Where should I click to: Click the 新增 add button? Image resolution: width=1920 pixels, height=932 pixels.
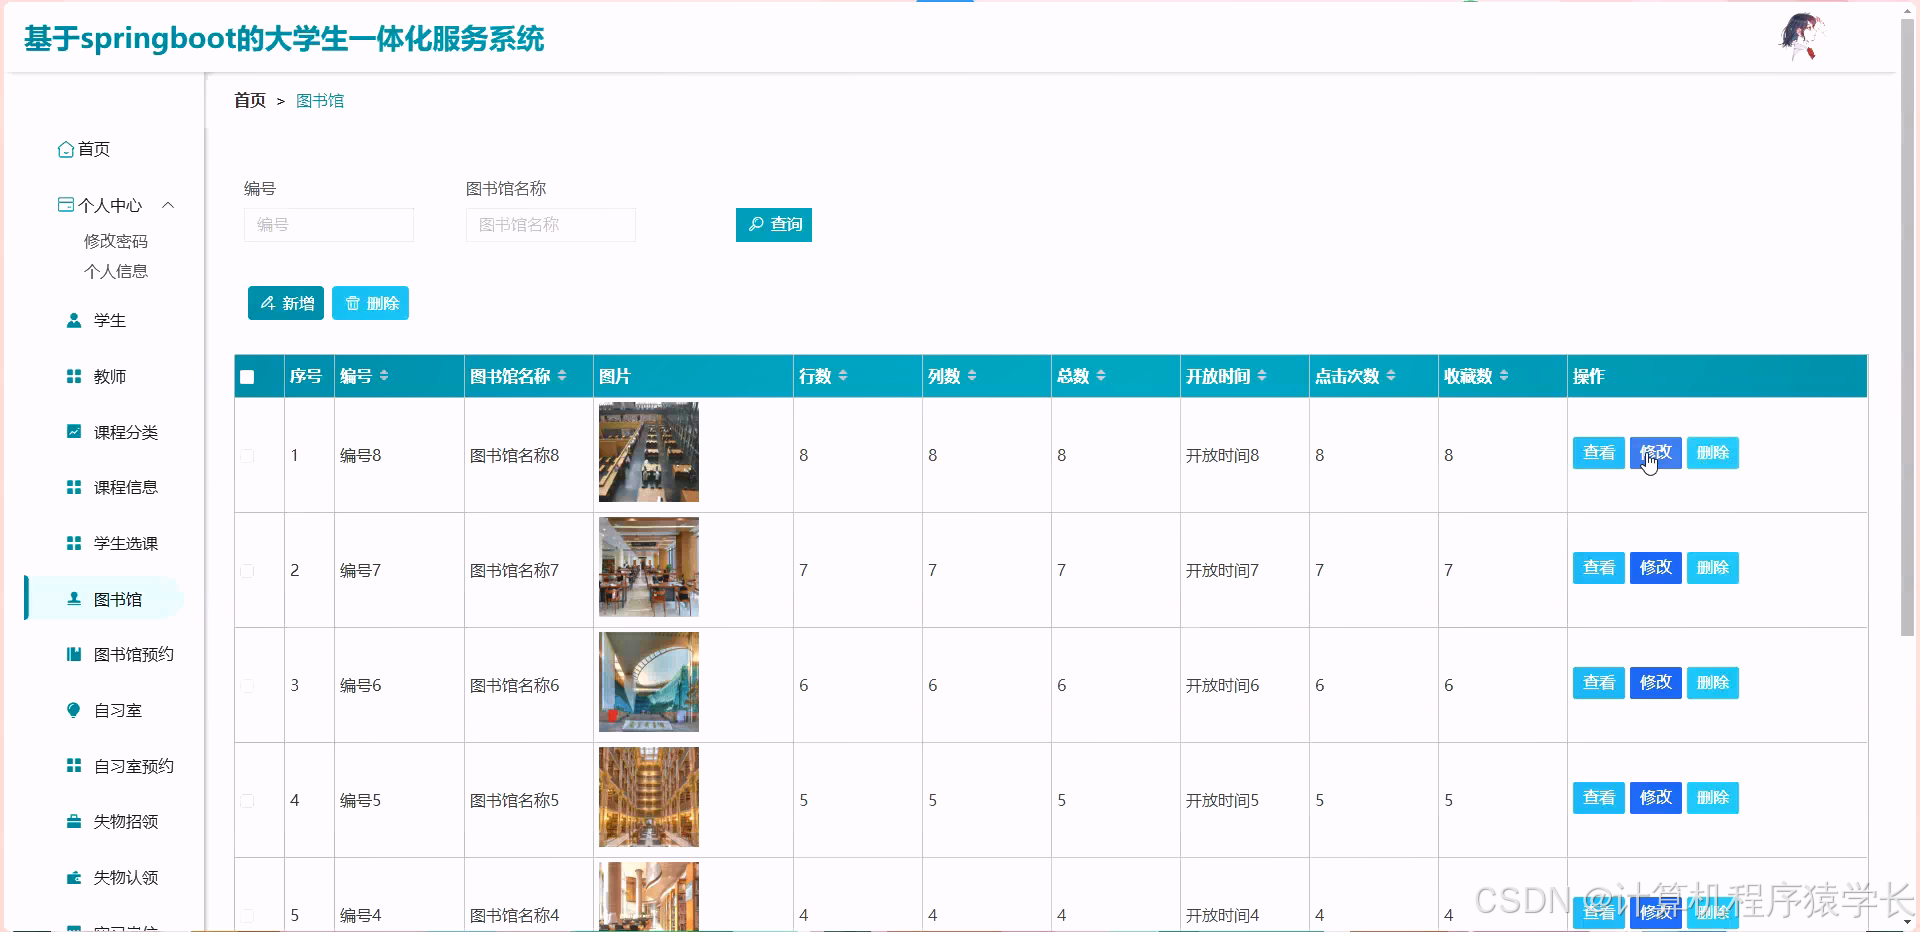pos(286,302)
